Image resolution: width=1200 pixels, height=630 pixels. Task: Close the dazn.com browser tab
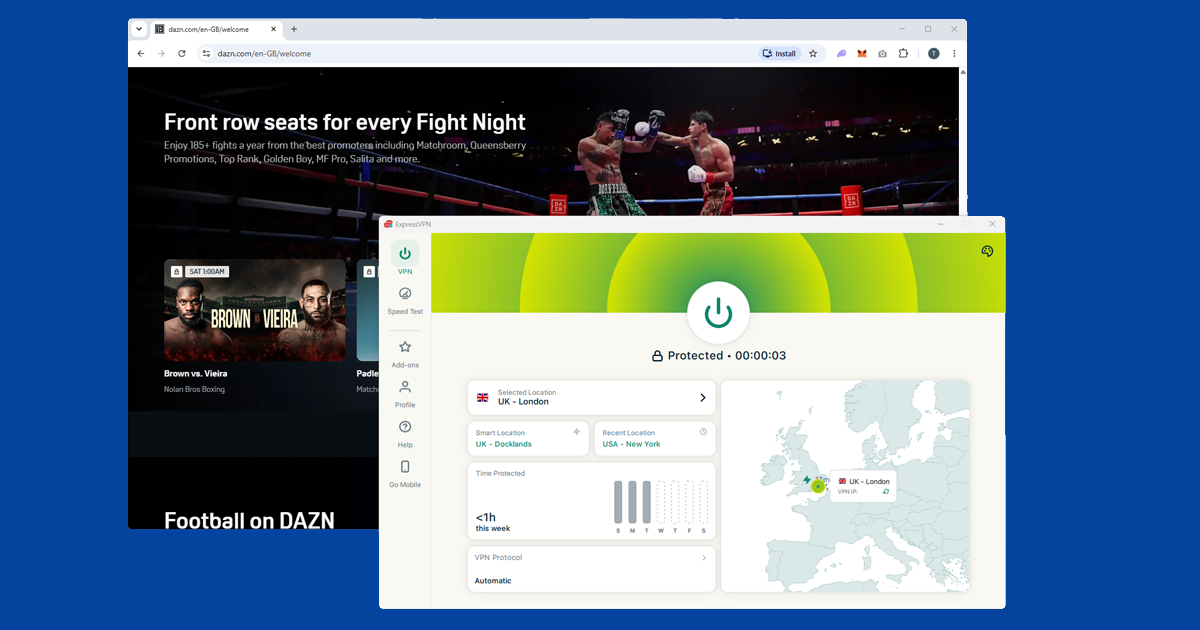click(x=273, y=29)
